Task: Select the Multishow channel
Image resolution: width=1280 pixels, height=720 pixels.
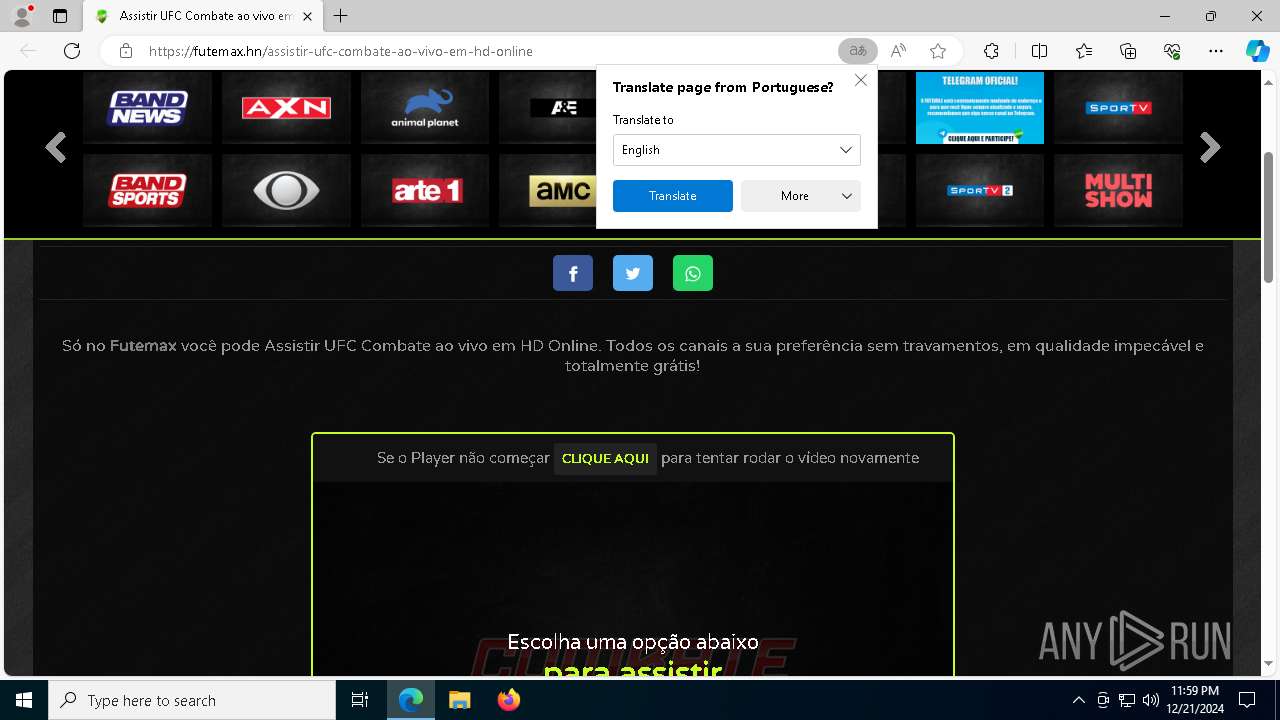Action: tap(1118, 190)
